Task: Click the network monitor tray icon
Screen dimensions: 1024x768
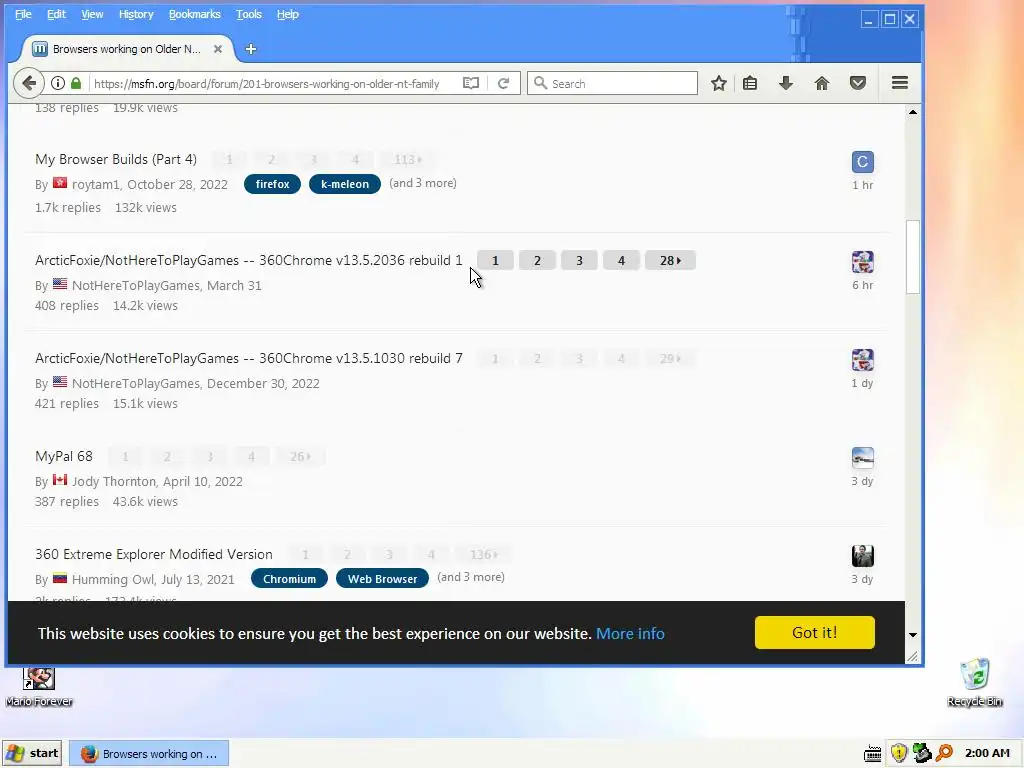Action: (x=921, y=753)
